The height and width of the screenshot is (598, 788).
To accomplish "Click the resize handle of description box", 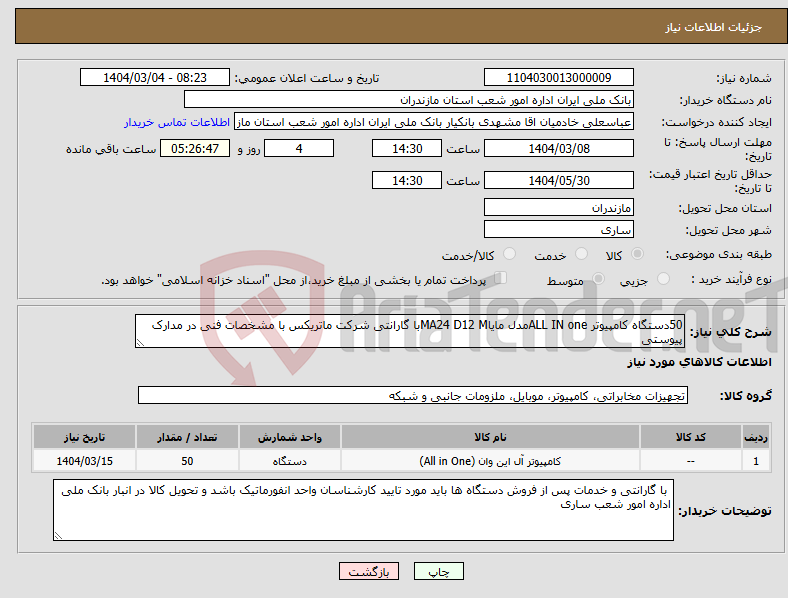I will point(140,343).
